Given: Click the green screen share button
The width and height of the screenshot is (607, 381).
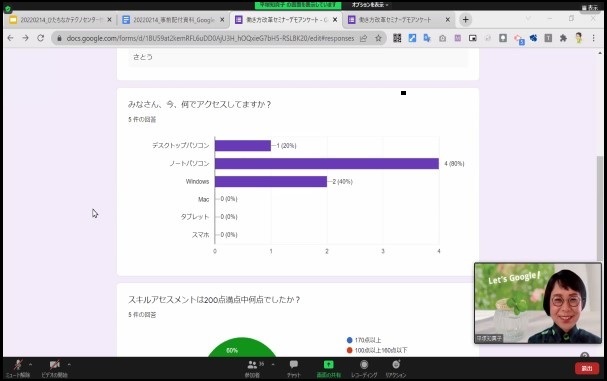Looking at the screenshot, I should [328, 364].
